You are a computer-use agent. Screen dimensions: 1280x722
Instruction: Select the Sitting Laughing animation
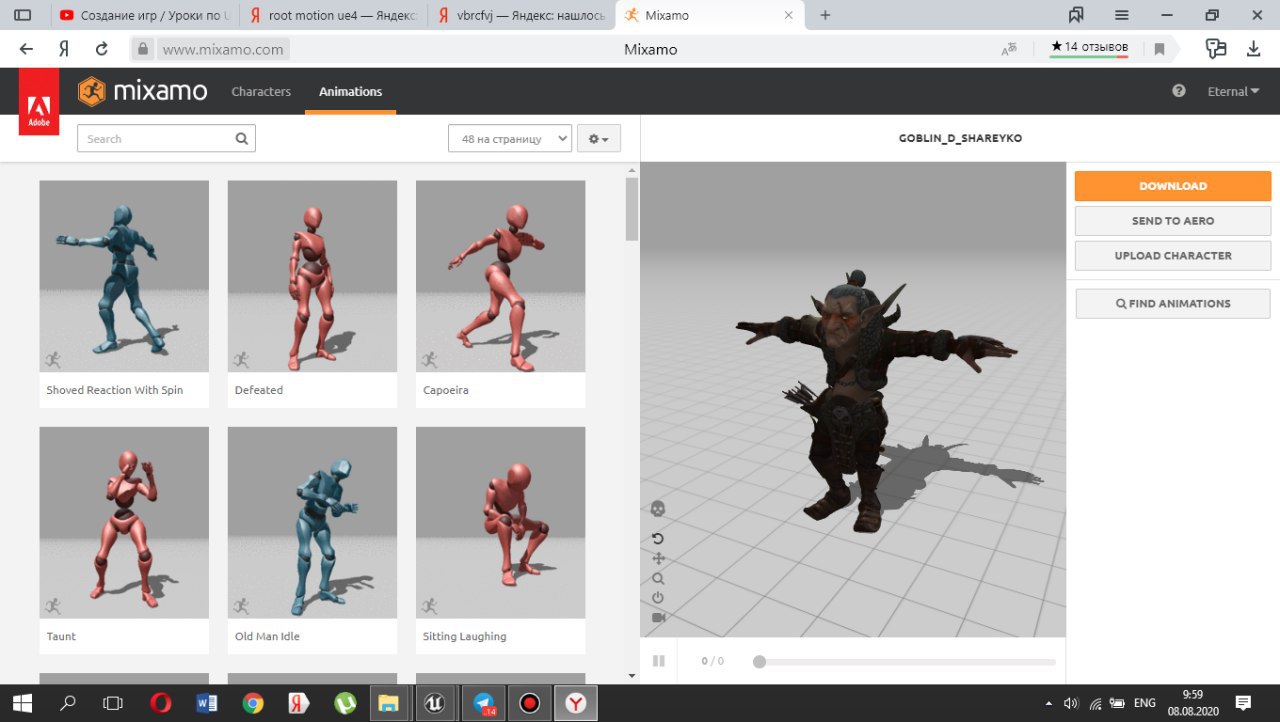point(500,540)
